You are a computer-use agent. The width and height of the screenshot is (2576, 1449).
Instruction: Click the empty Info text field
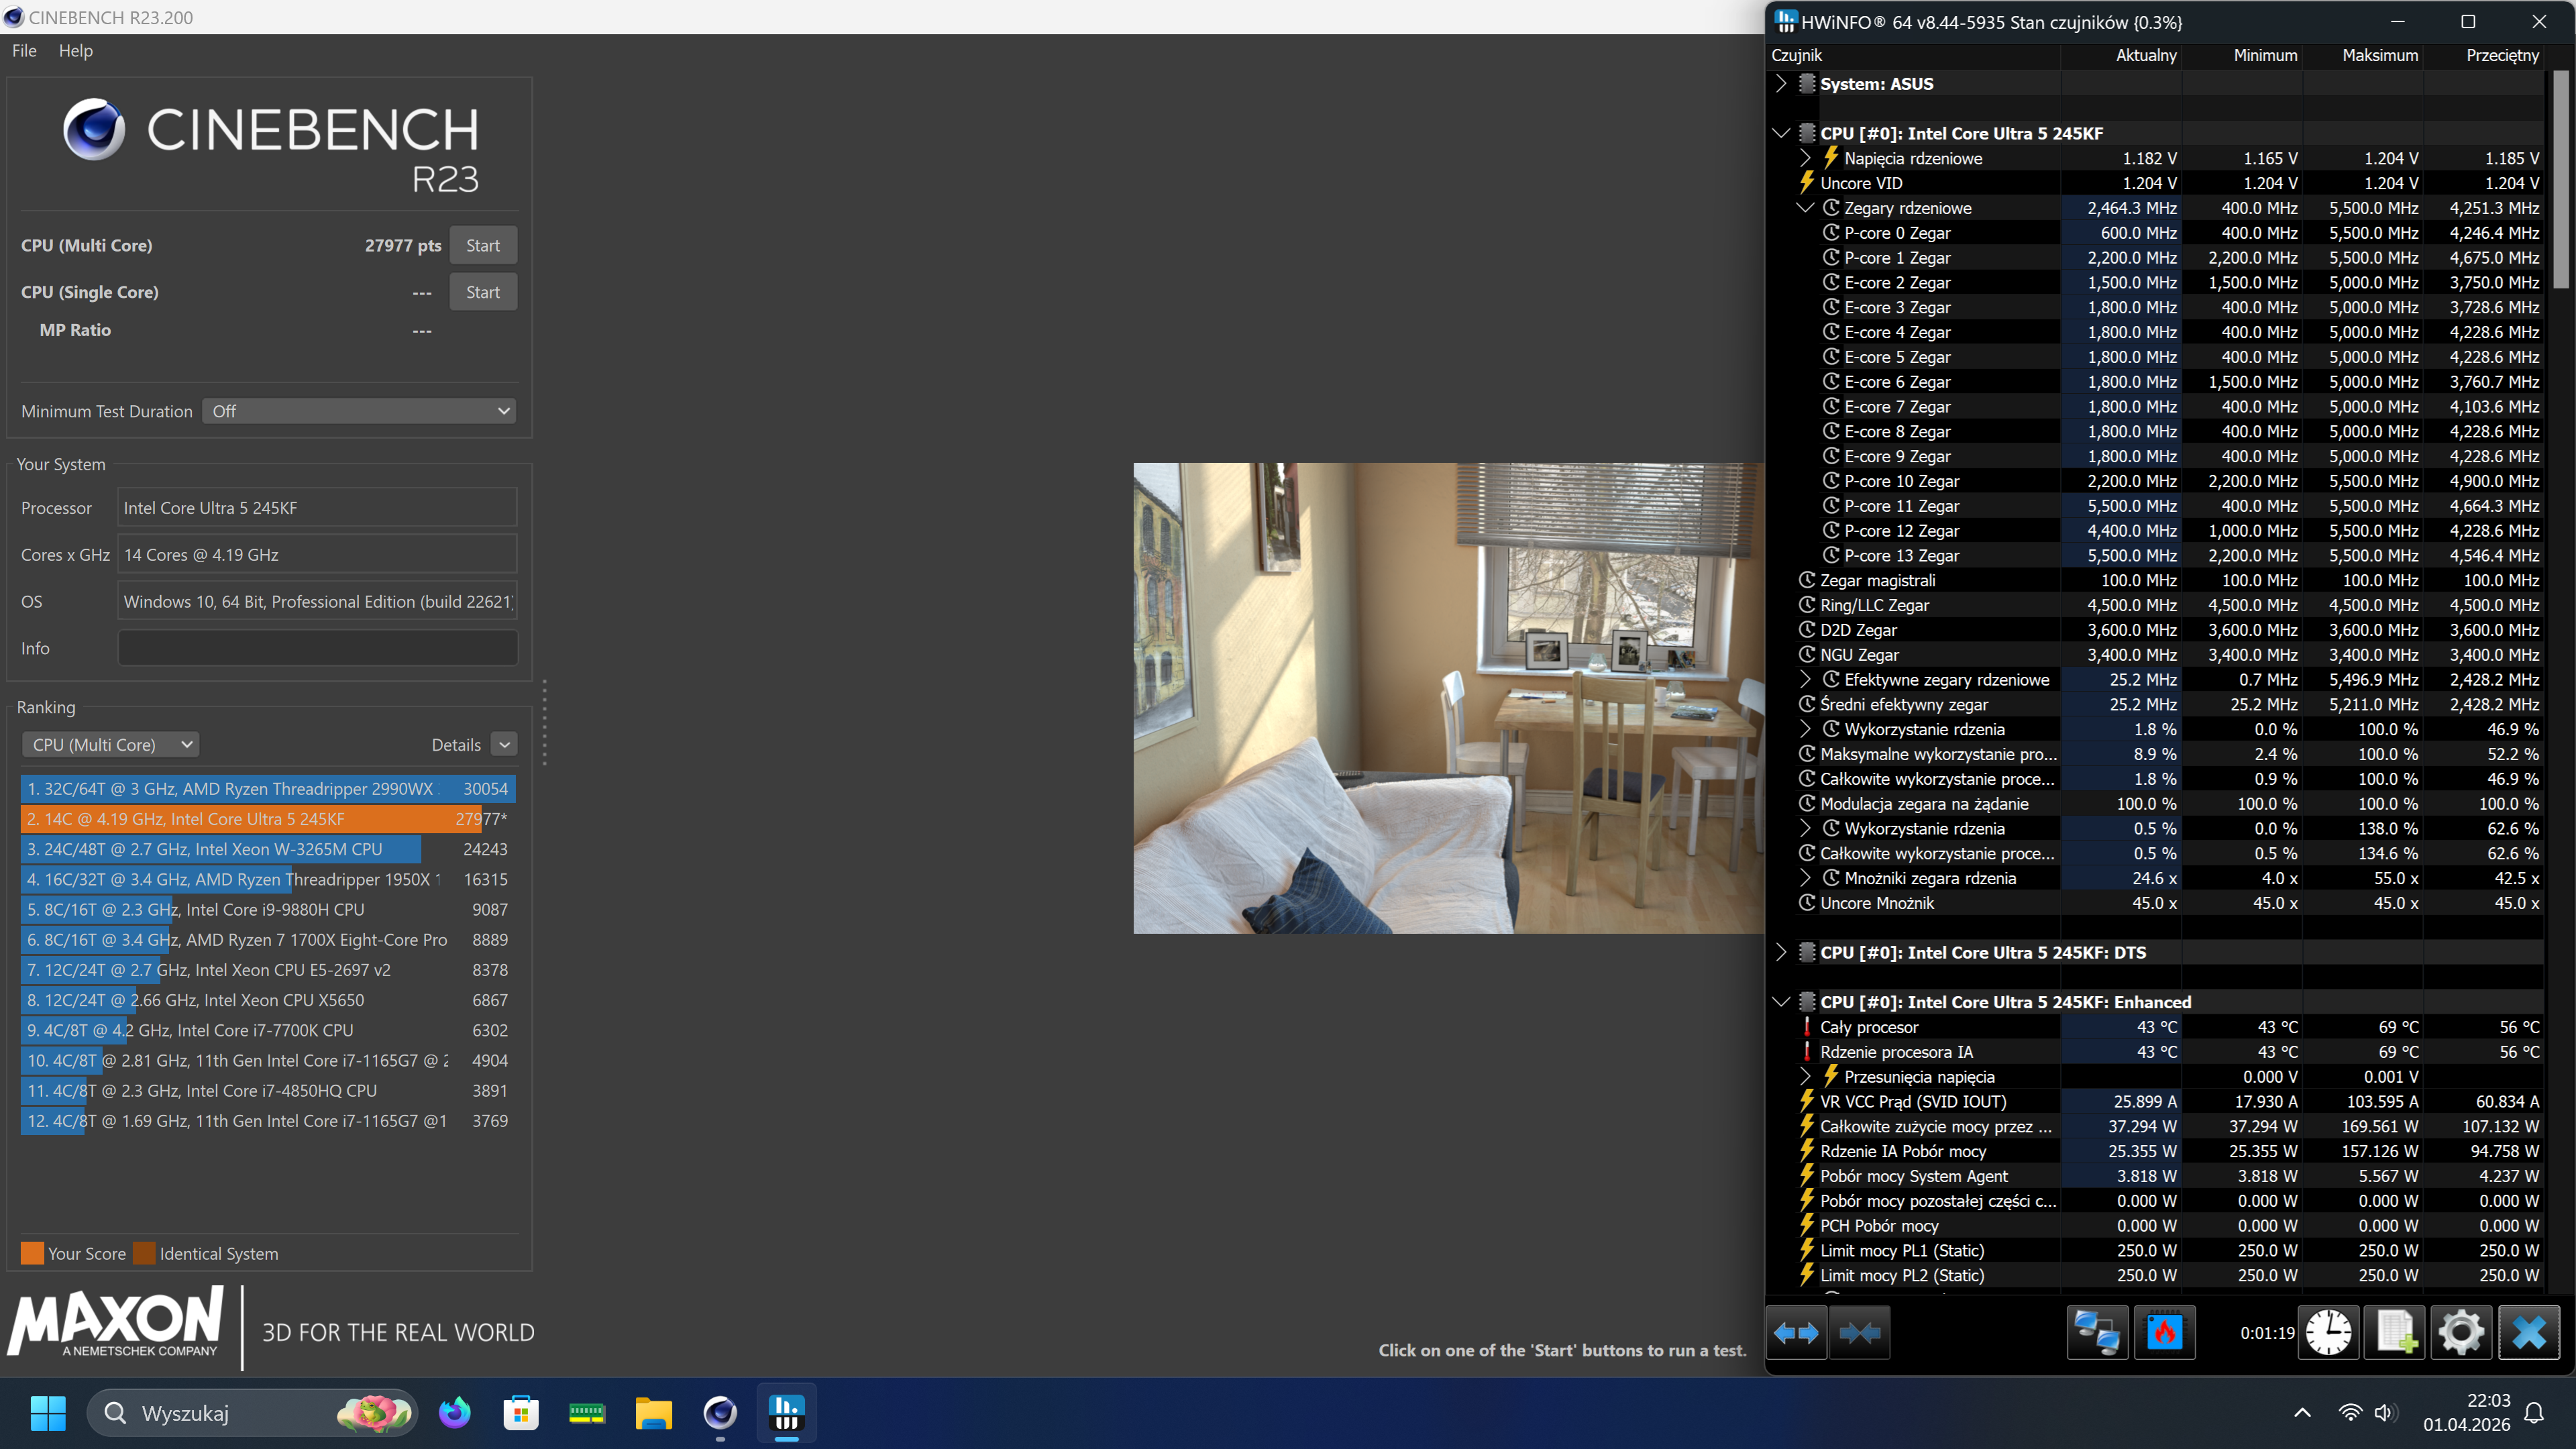pyautogui.click(x=317, y=648)
